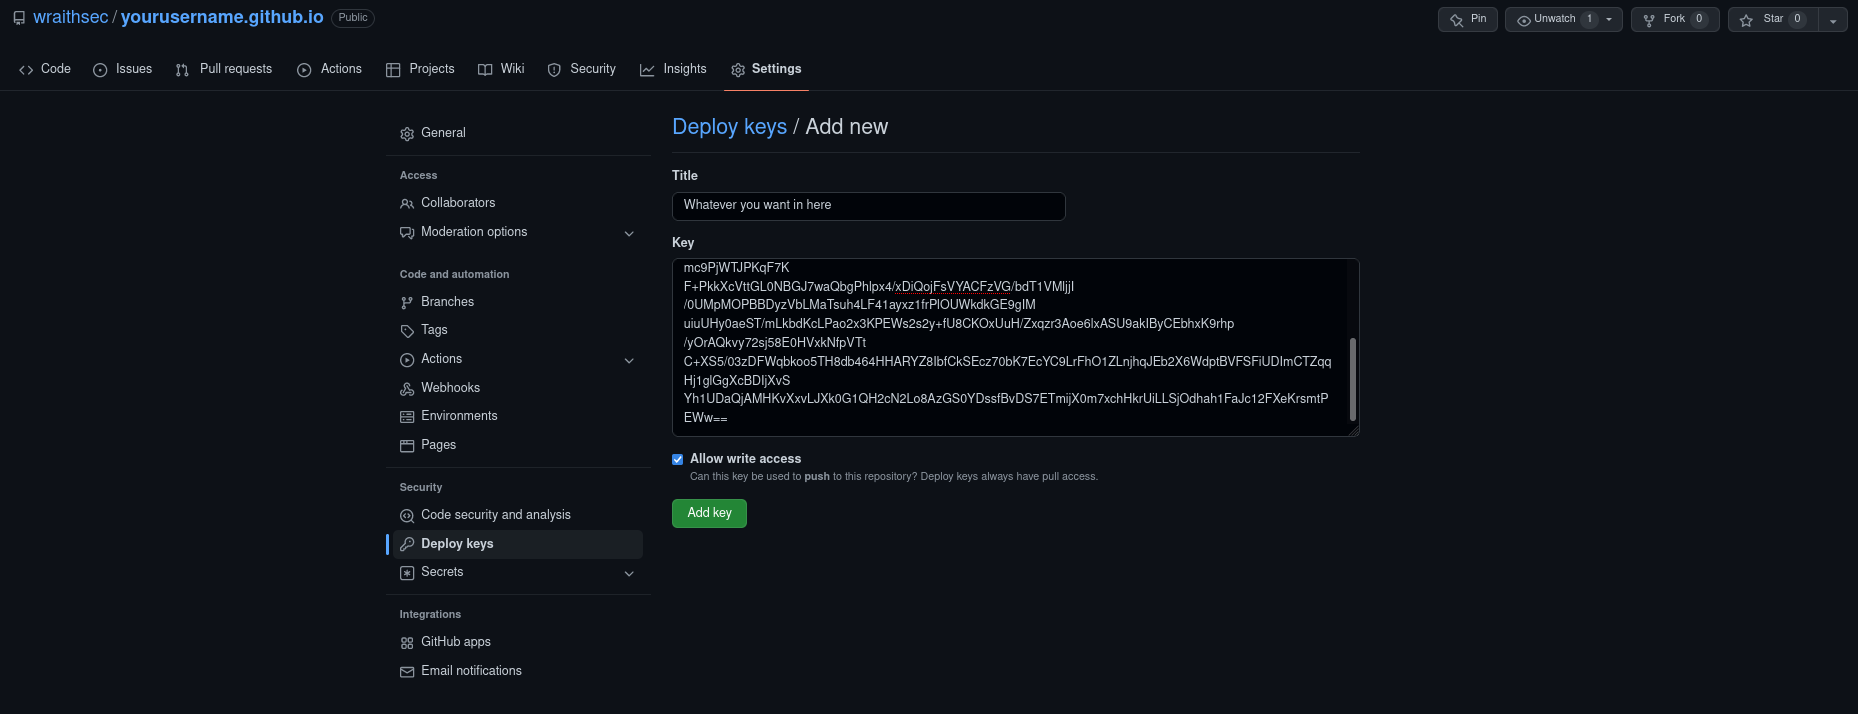Click the Collaborators people icon

407,204
